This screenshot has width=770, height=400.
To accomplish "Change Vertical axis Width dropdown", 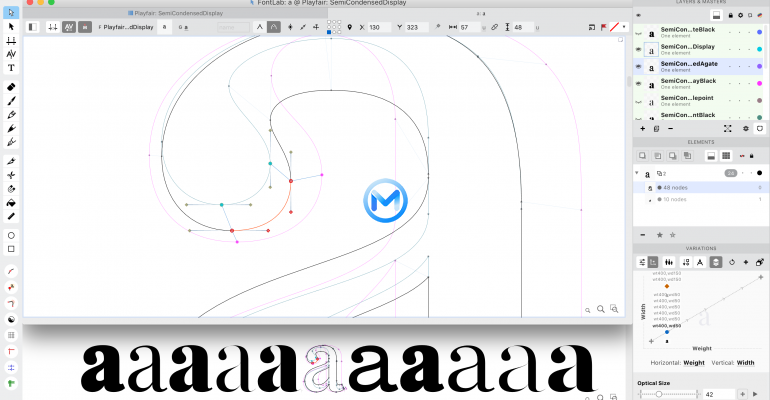I will point(745,363).
